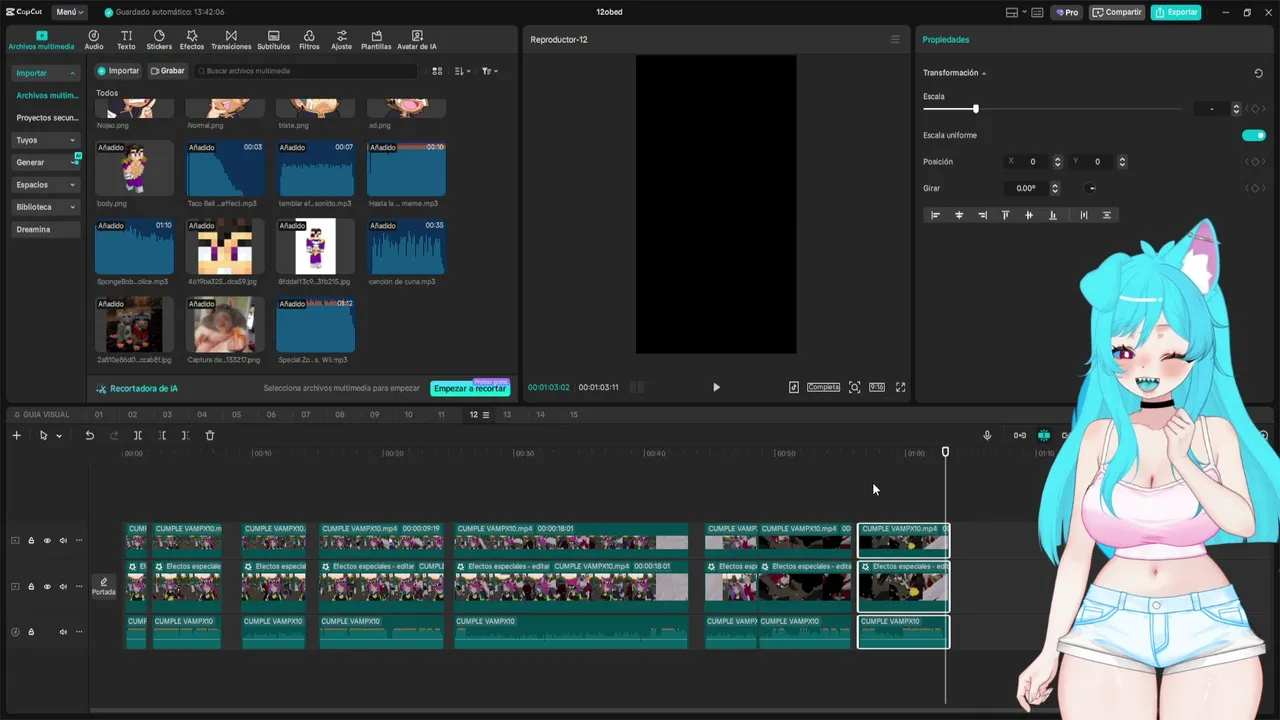The image size is (1280, 720).
Task: Reset the Transformación settings
Action: click(x=1258, y=73)
